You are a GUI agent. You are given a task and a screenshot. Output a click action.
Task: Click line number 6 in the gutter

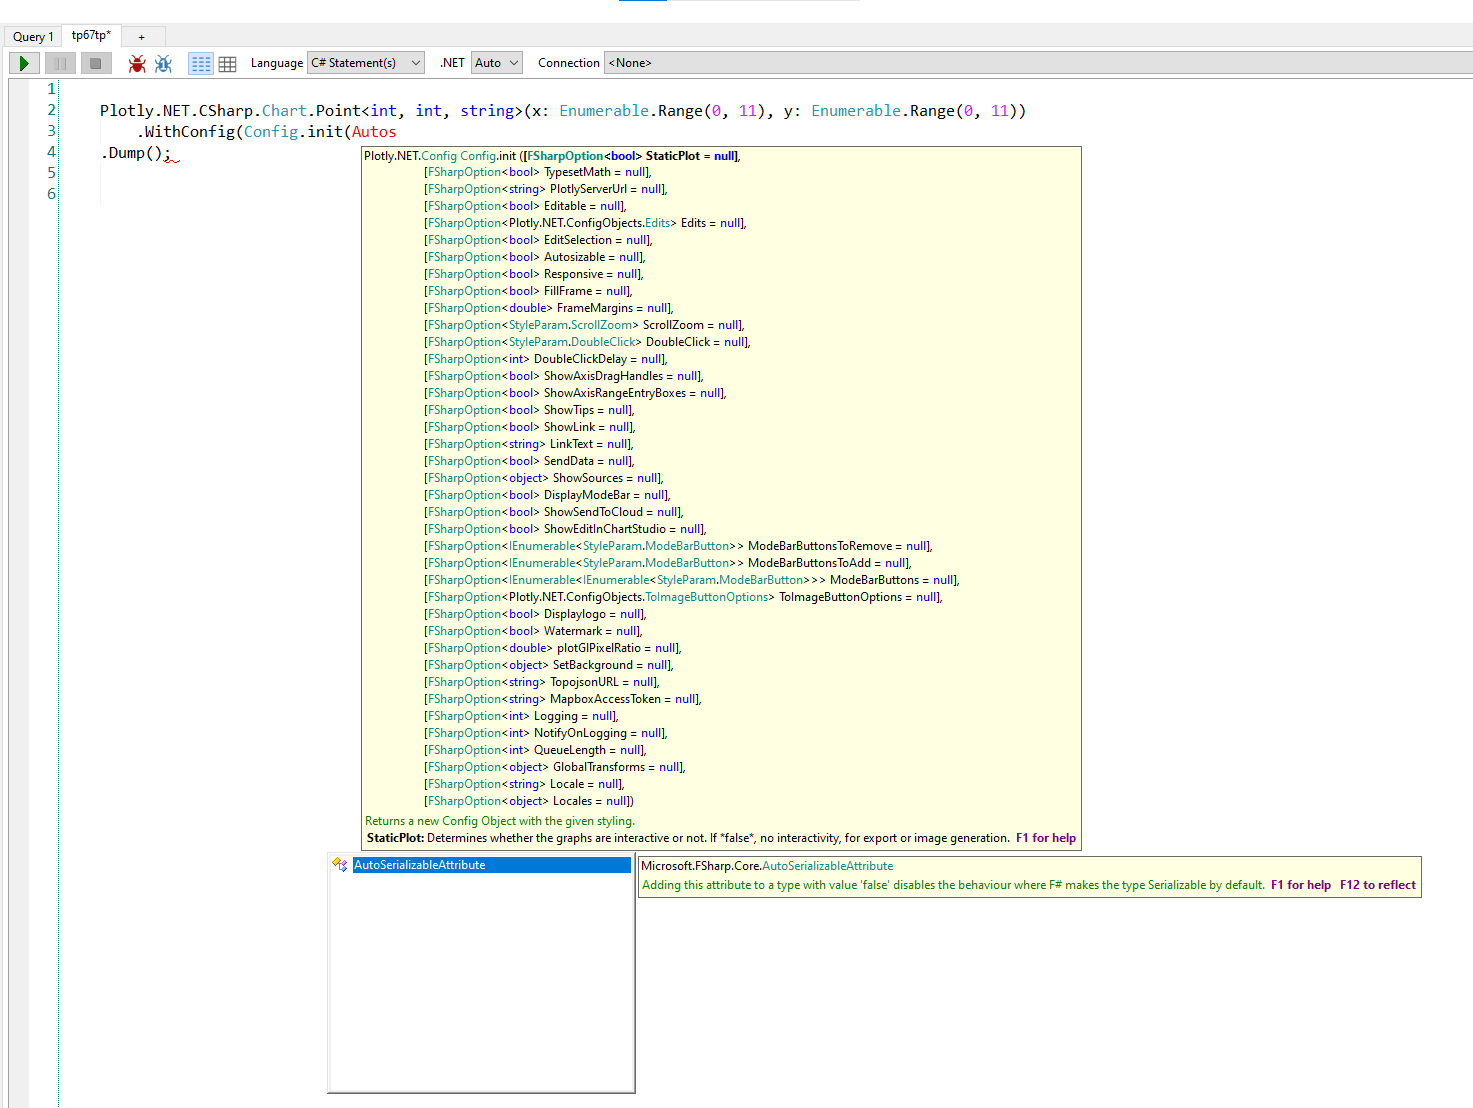[x=51, y=194]
